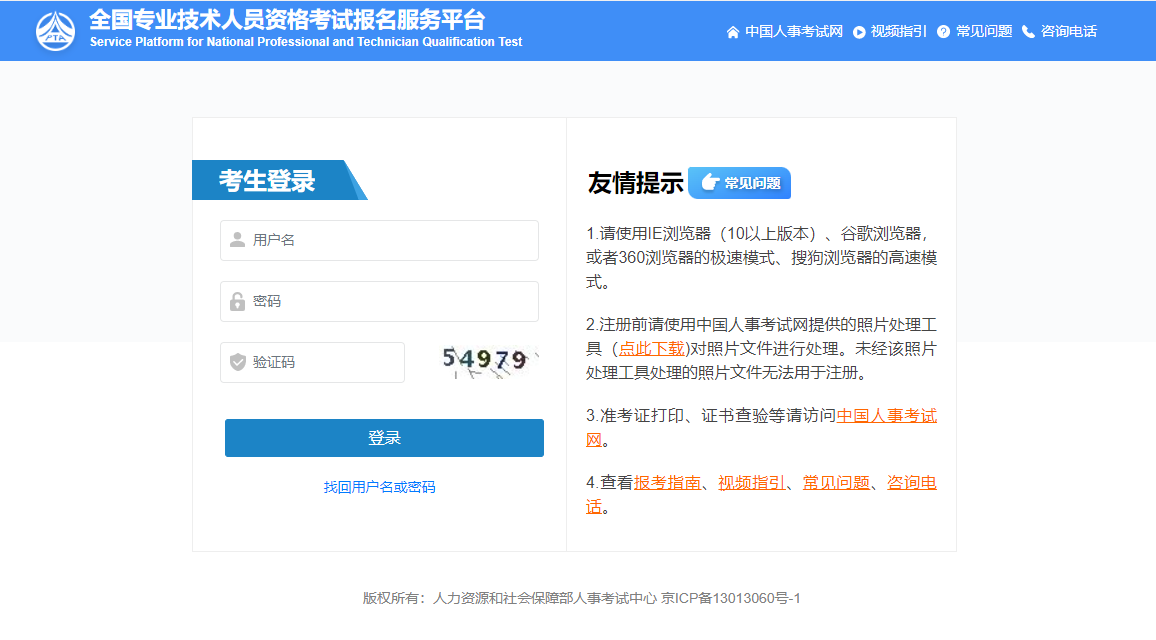The height and width of the screenshot is (640, 1156).
Task: Open the 找回用户名或密码 link
Action: (379, 487)
